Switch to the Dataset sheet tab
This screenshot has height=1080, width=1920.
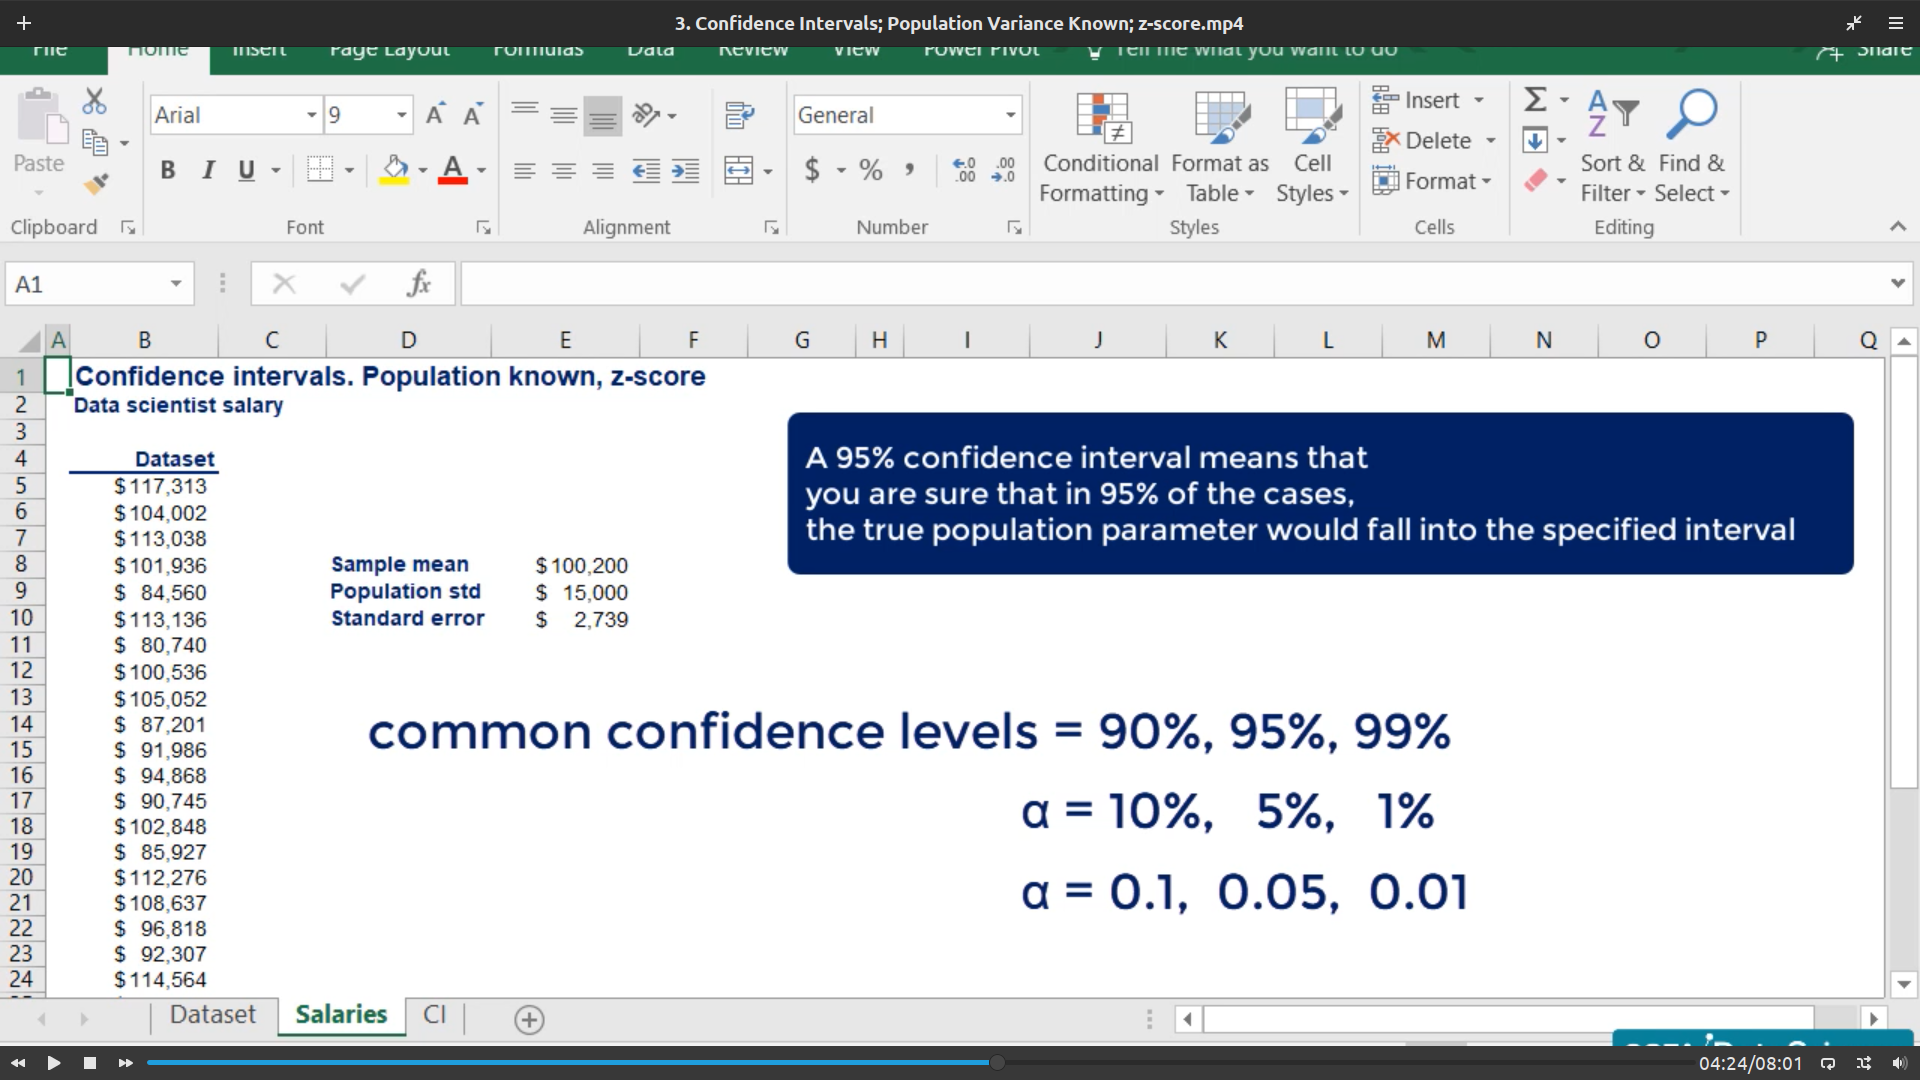(x=212, y=1015)
